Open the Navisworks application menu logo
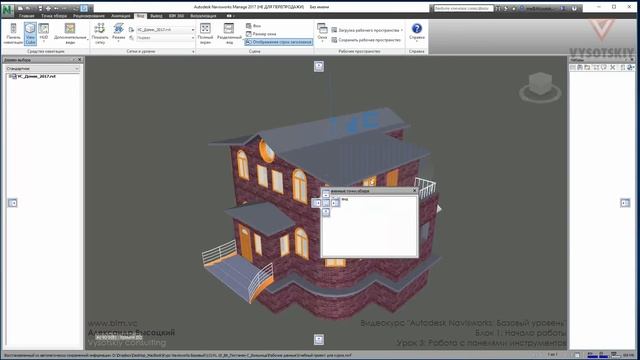 coord(7,10)
